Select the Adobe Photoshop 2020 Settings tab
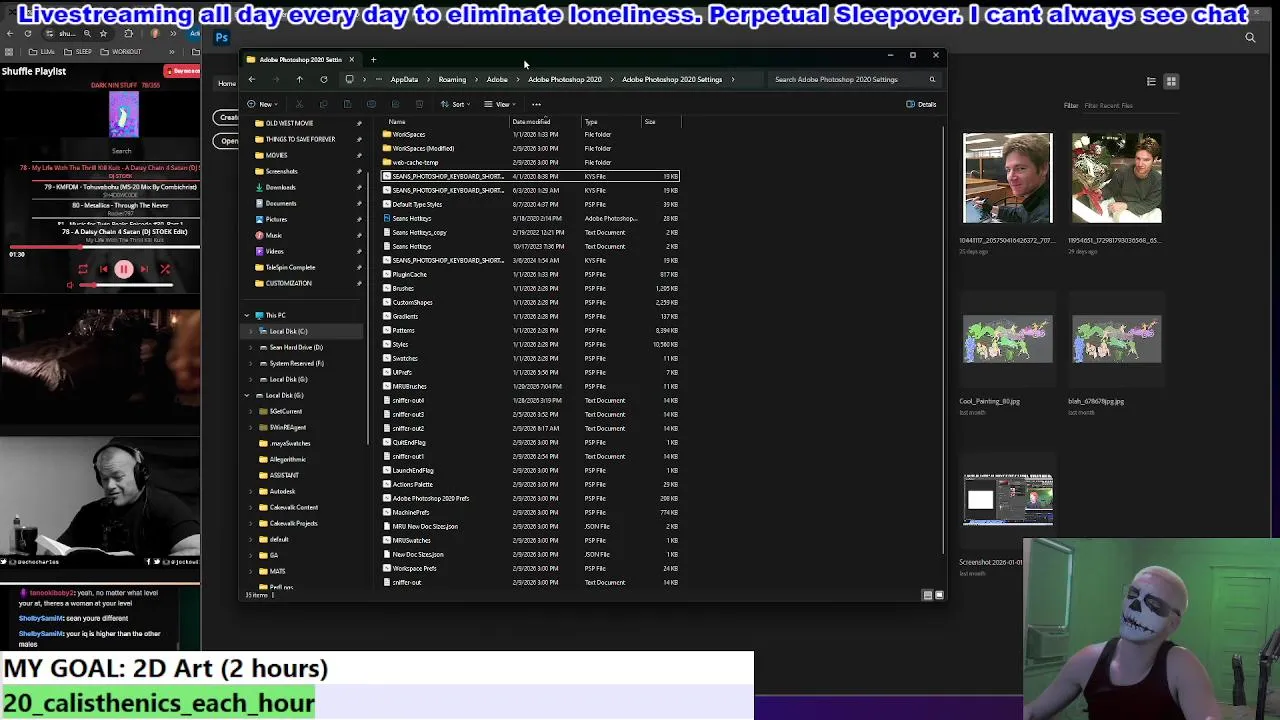Image resolution: width=1280 pixels, height=720 pixels. pyautogui.click(x=300, y=59)
